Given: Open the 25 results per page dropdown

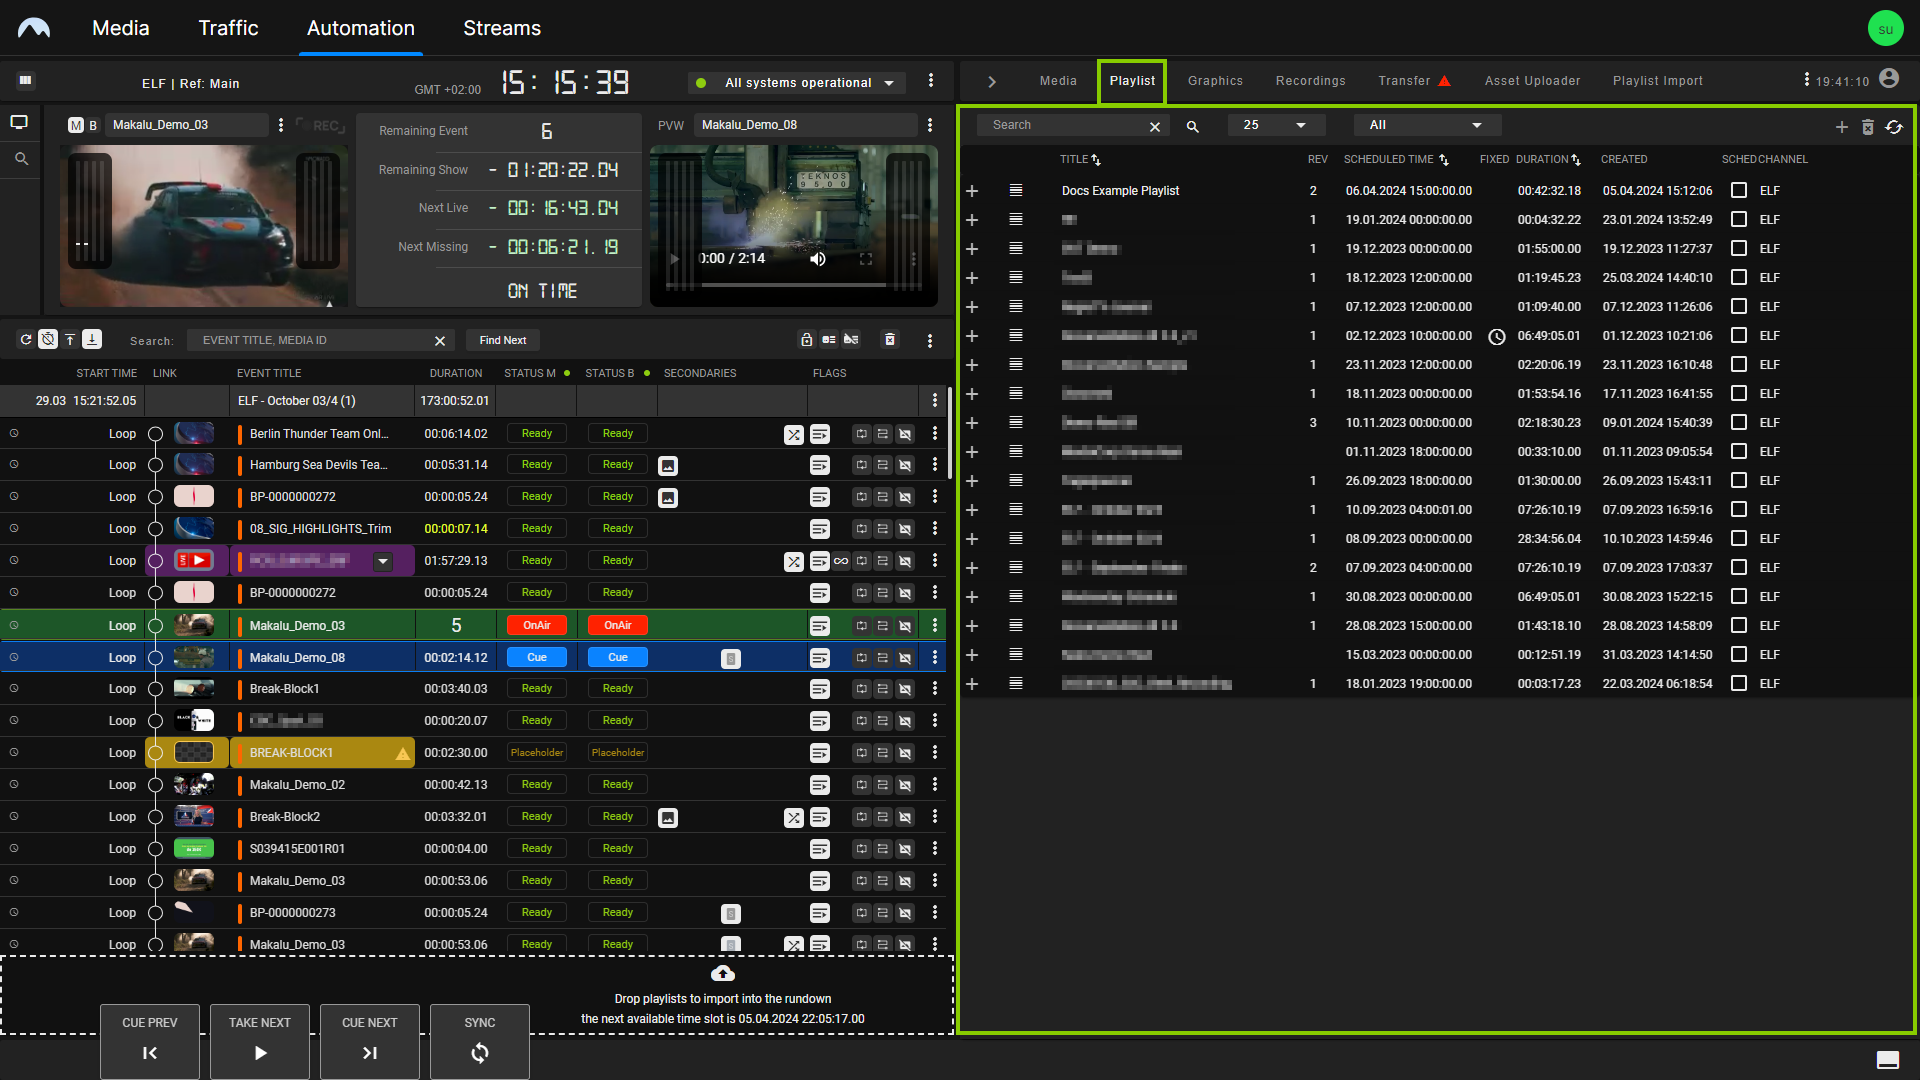Looking at the screenshot, I should coord(1275,125).
